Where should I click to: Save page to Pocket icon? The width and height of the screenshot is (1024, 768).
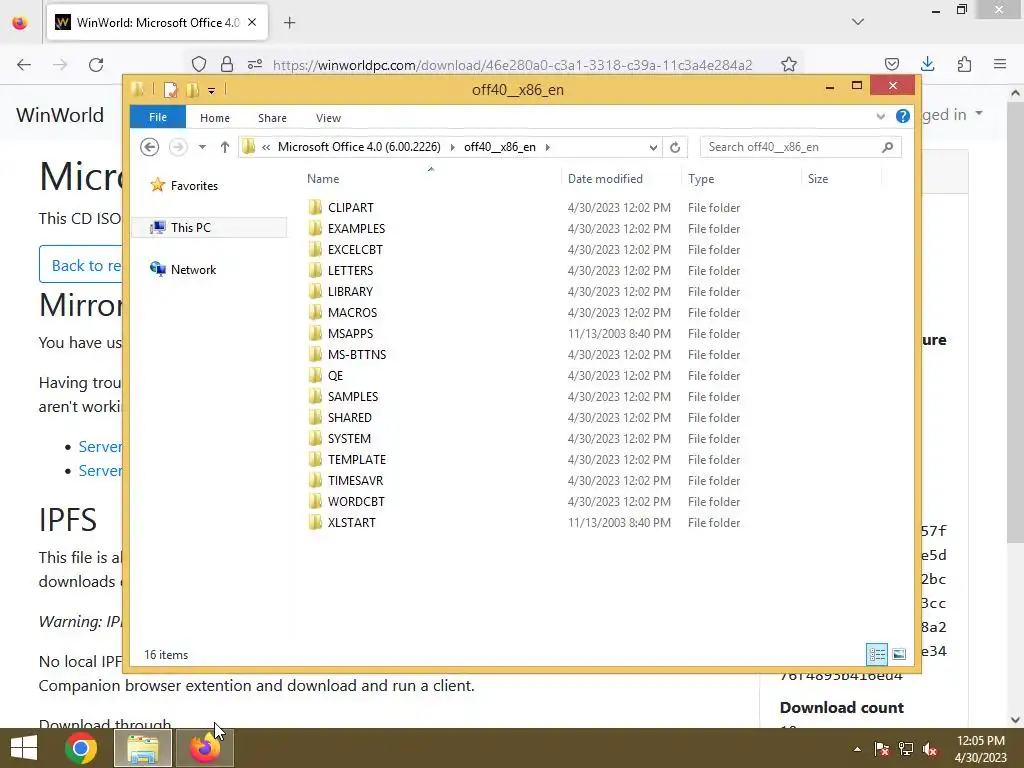point(891,64)
